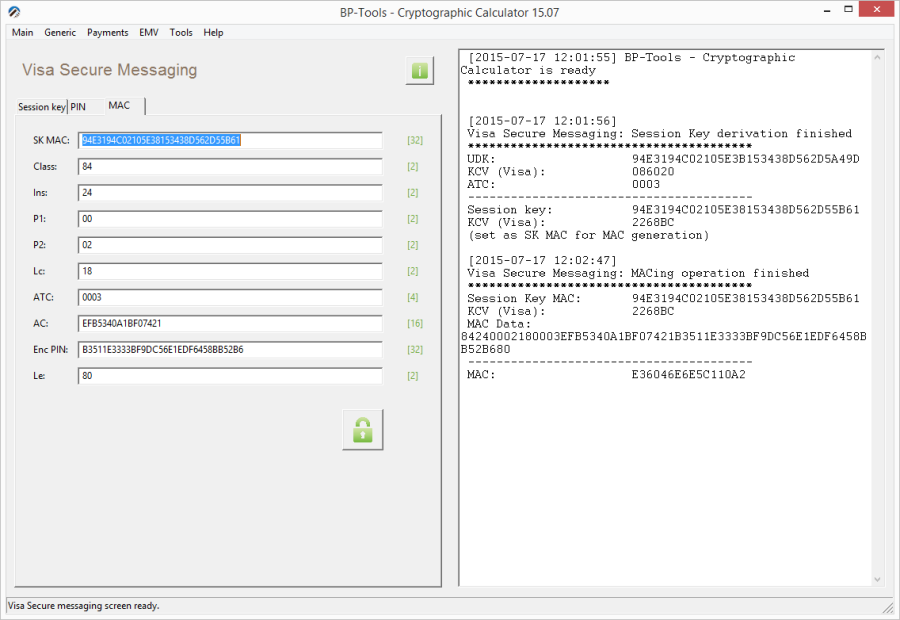Click the Lc input field
Screen dimensions: 900x620
(230, 271)
